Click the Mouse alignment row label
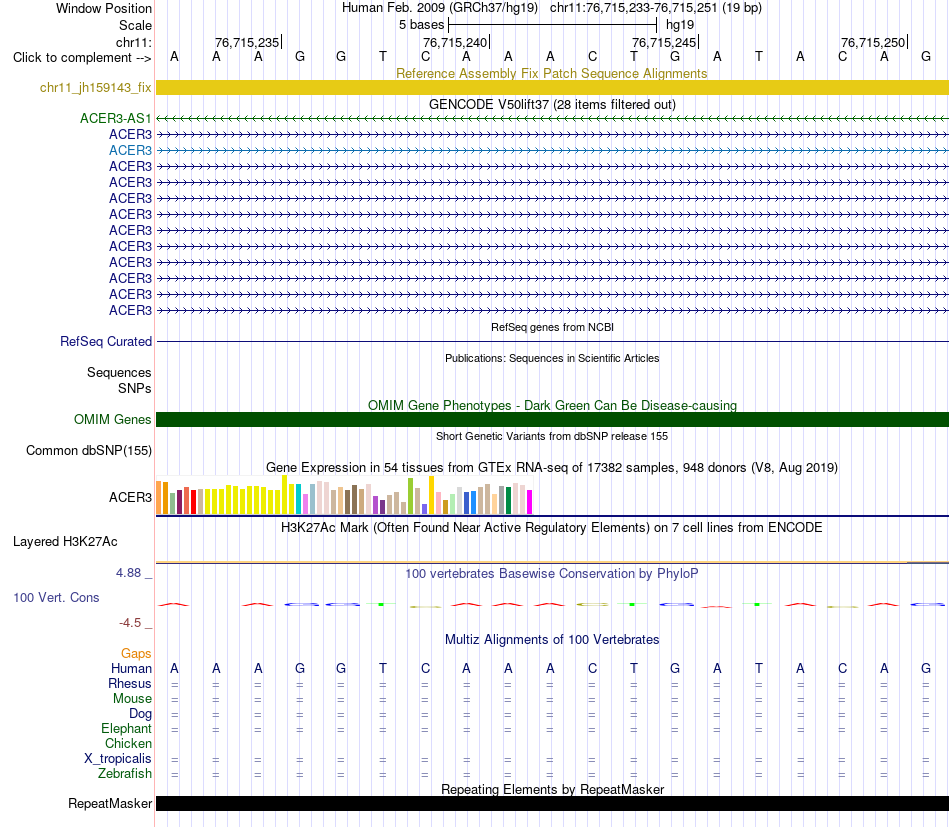The image size is (950, 827). pyautogui.click(x=132, y=699)
